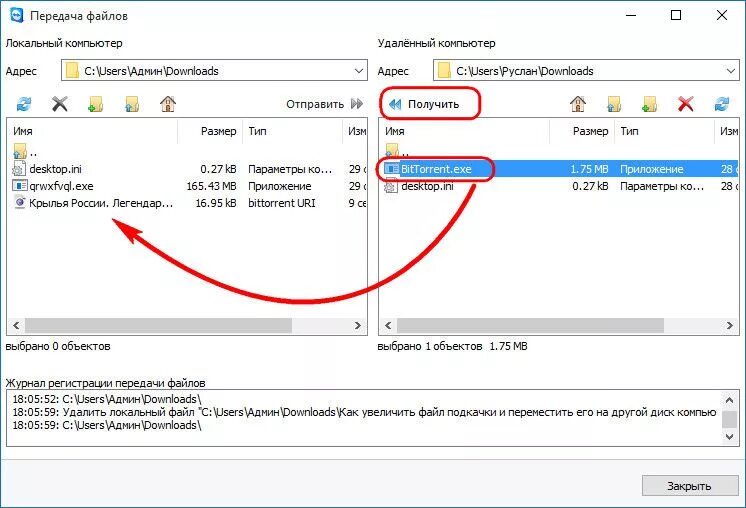
Task: Click status 'выбрано 0 объектов'
Action: 58,346
